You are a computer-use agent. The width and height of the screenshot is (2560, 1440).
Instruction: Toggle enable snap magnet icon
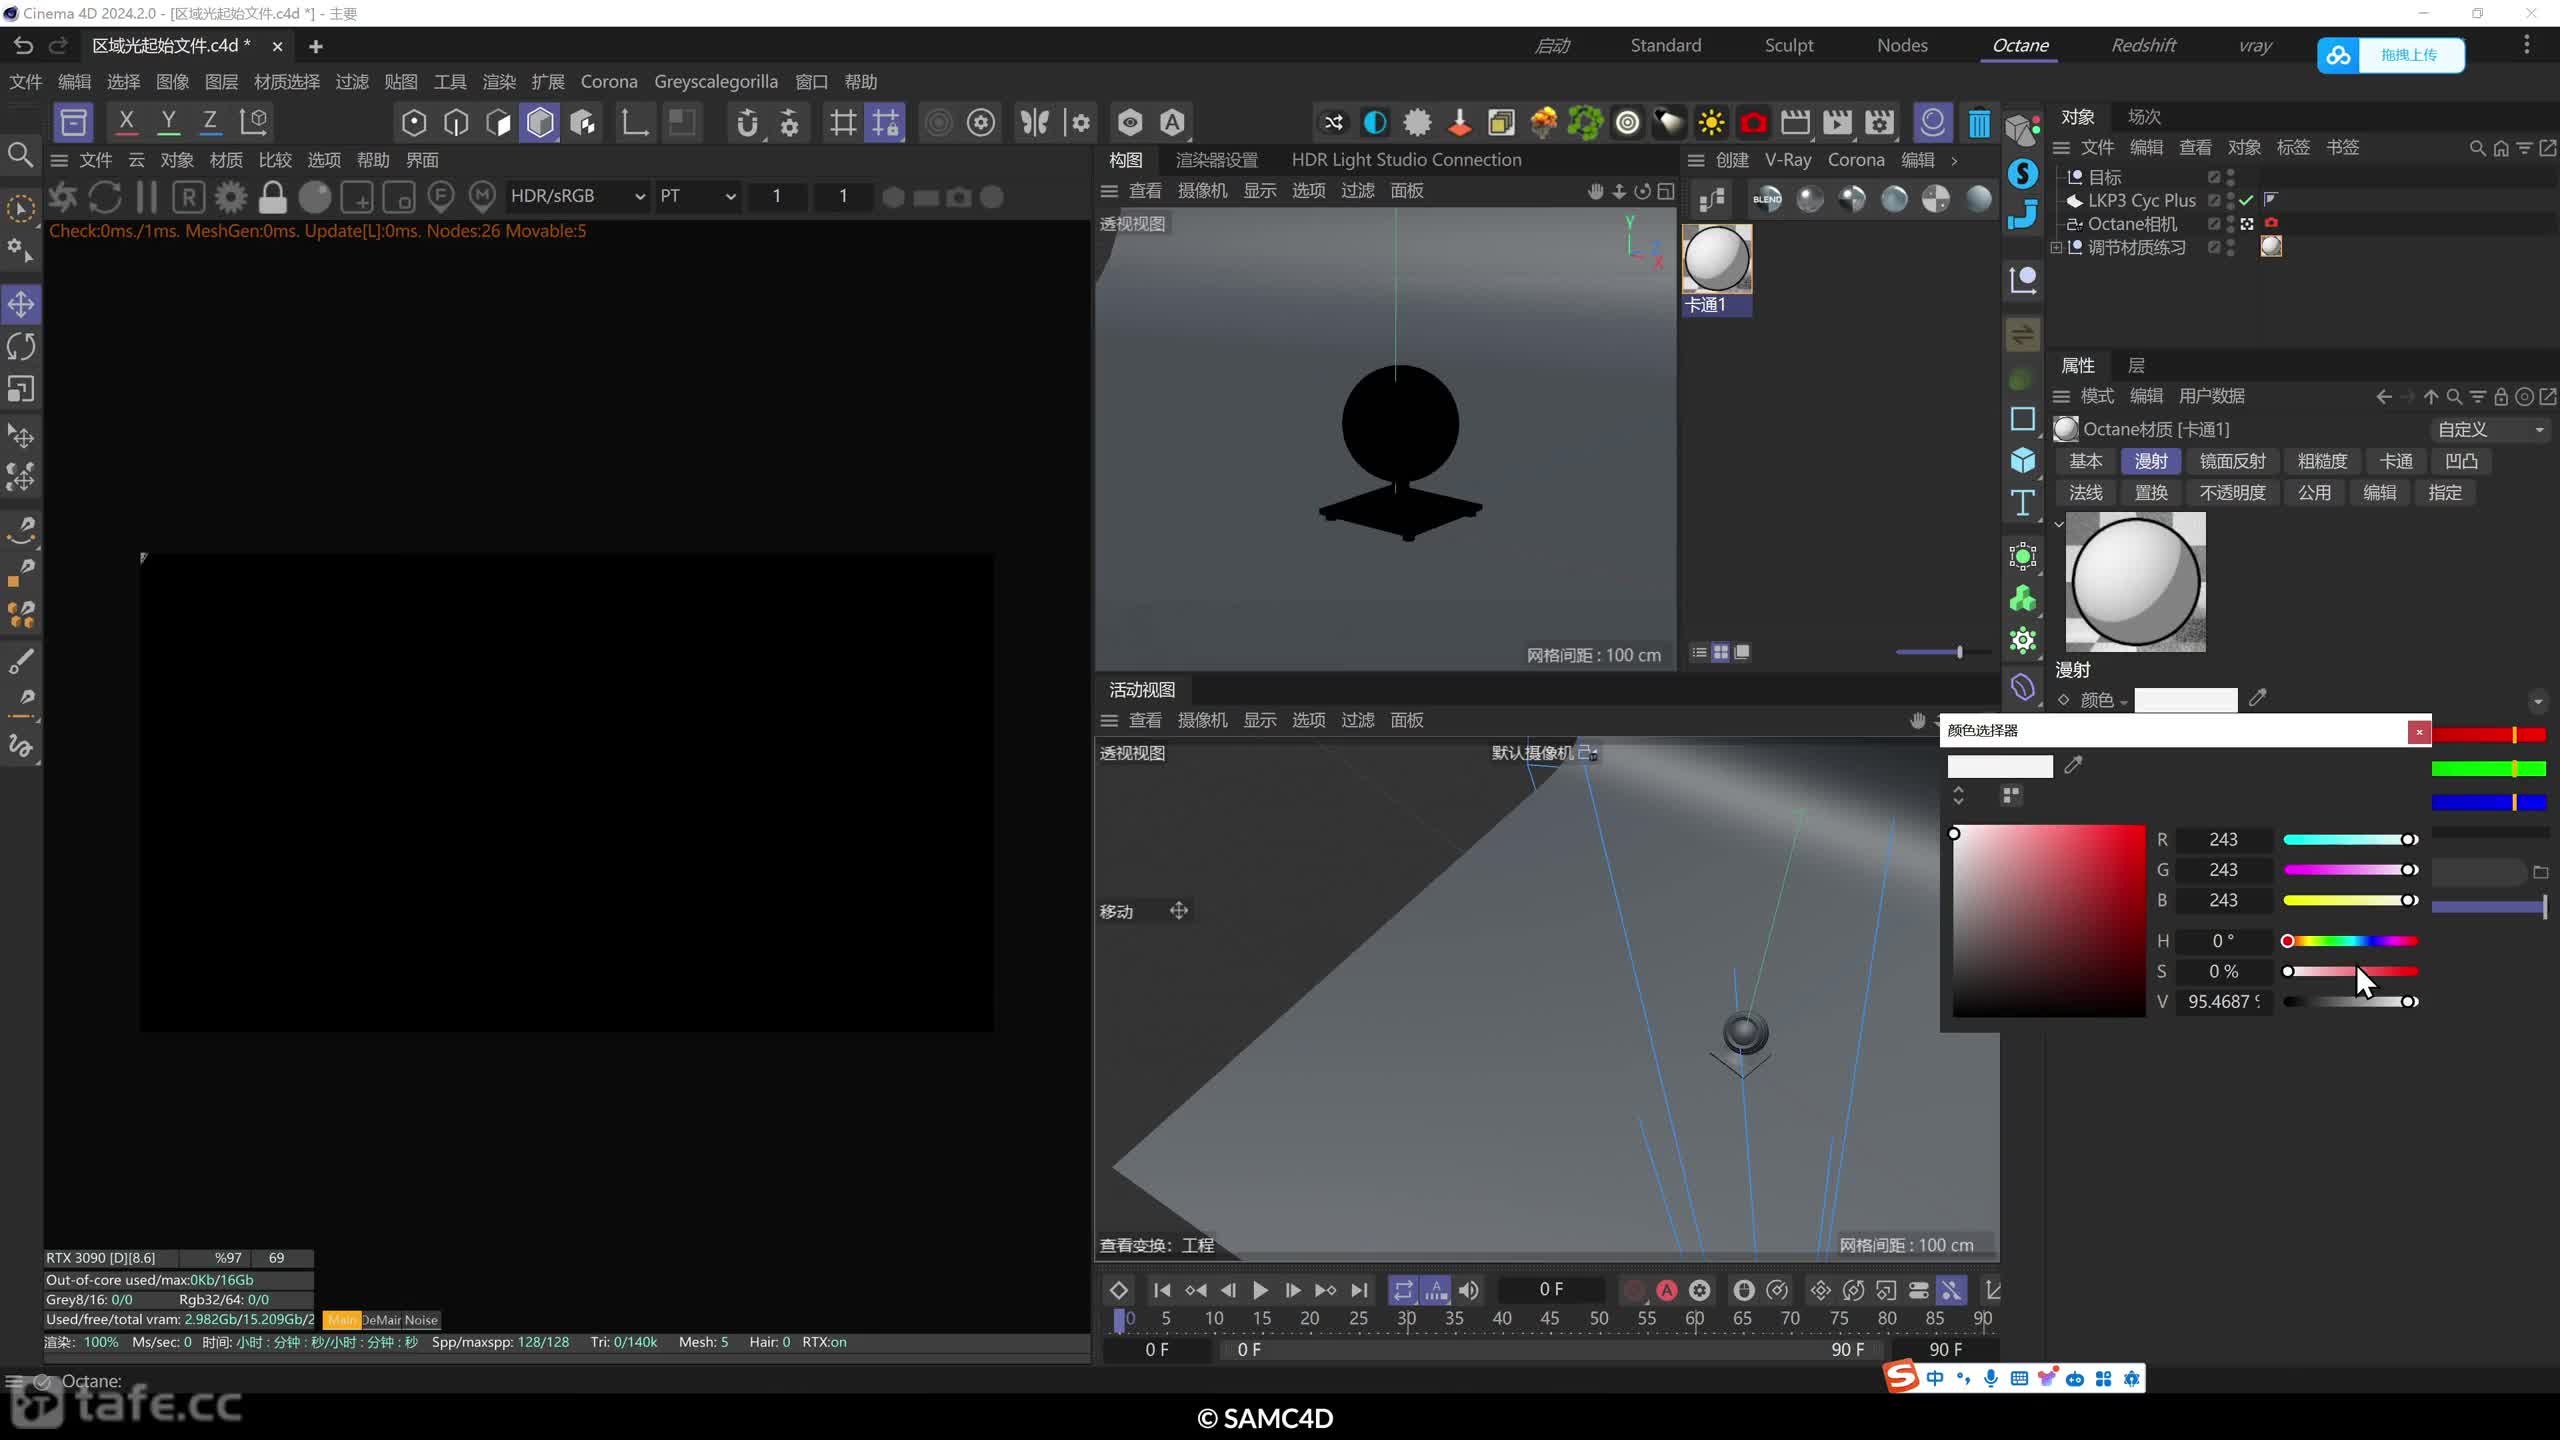click(x=746, y=123)
